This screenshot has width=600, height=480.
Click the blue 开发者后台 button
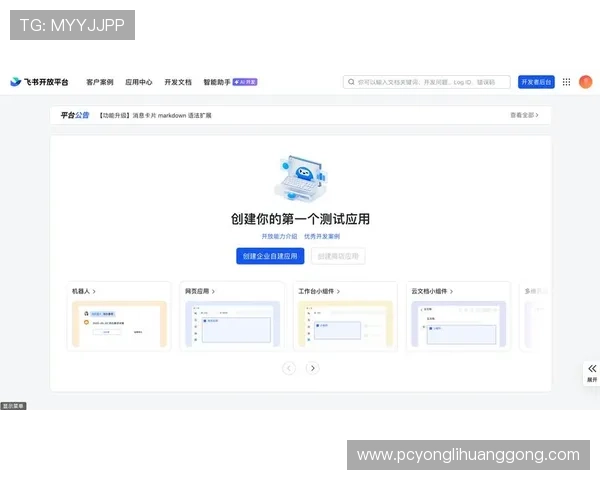(x=536, y=82)
